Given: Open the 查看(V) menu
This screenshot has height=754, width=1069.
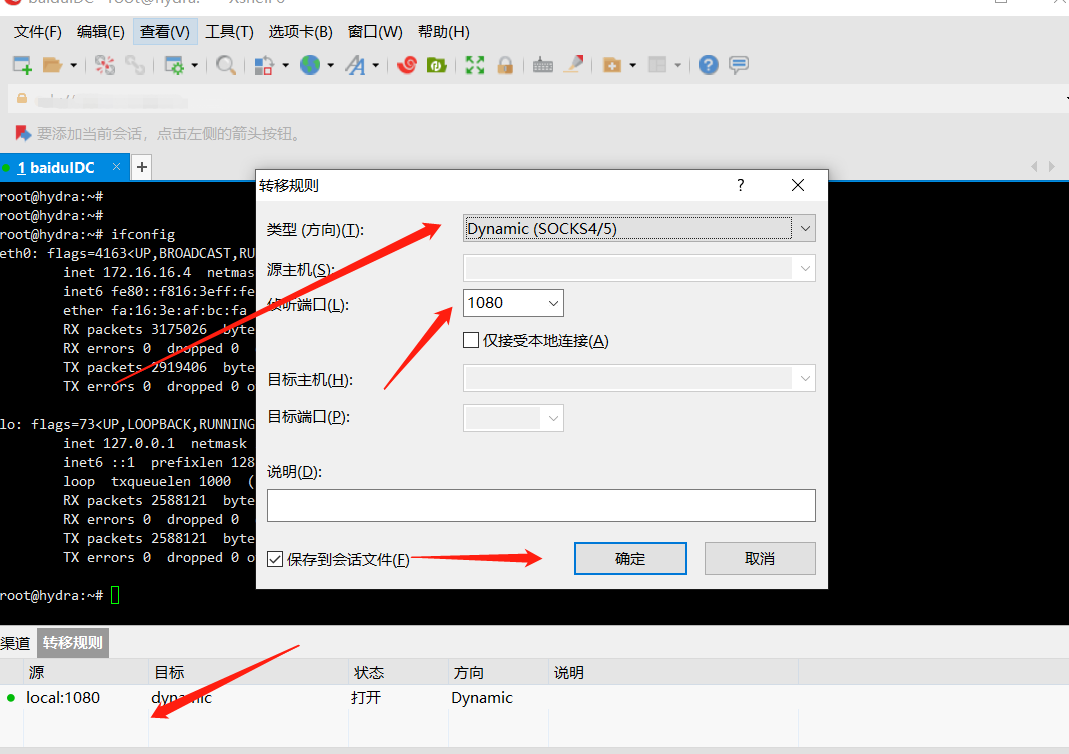Looking at the screenshot, I should (163, 31).
